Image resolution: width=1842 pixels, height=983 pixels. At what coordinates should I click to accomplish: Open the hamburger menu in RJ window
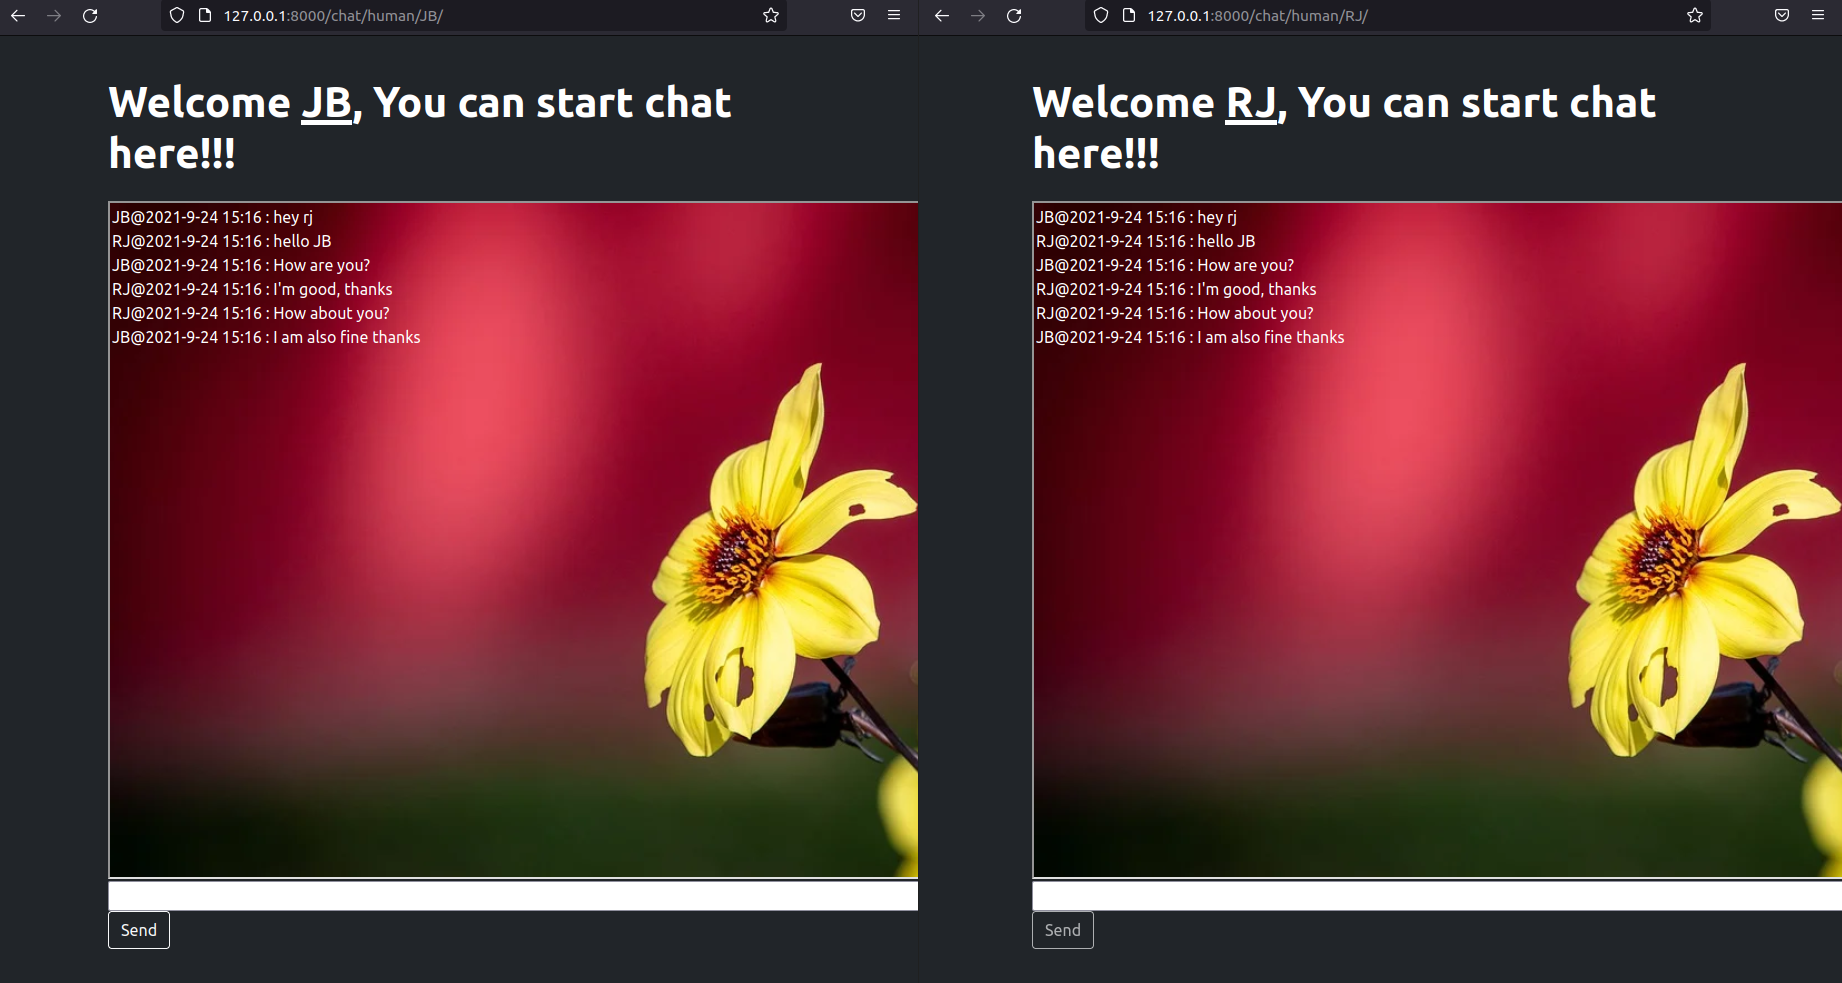[1818, 16]
